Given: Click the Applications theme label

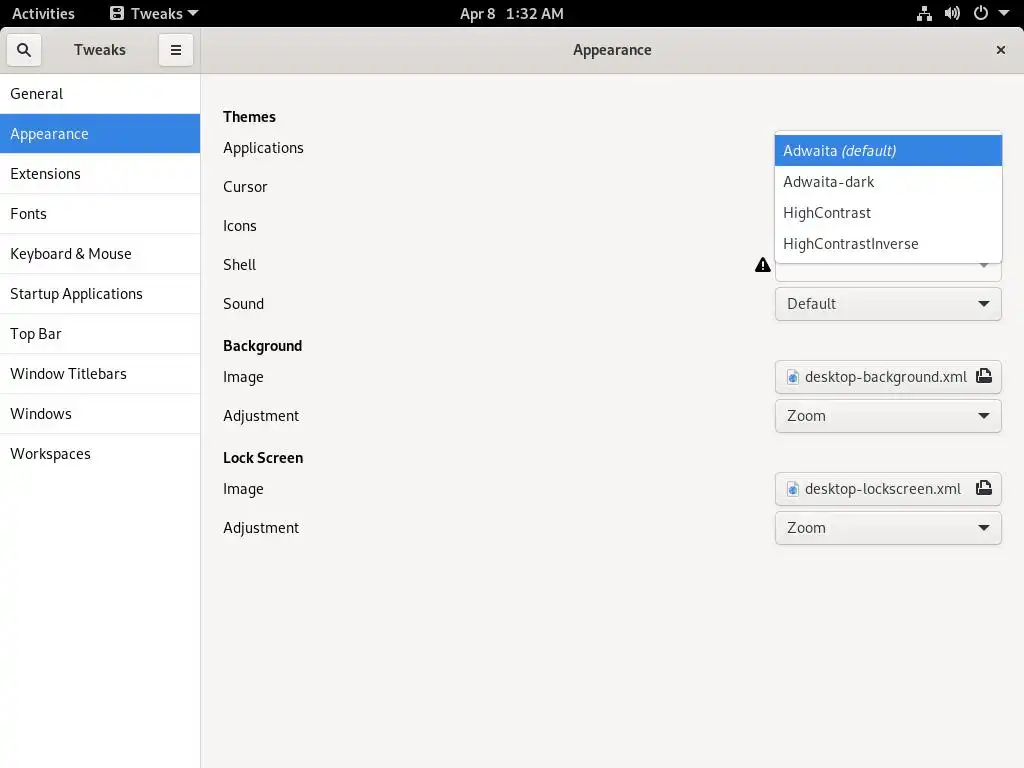Looking at the screenshot, I should pyautogui.click(x=263, y=148).
